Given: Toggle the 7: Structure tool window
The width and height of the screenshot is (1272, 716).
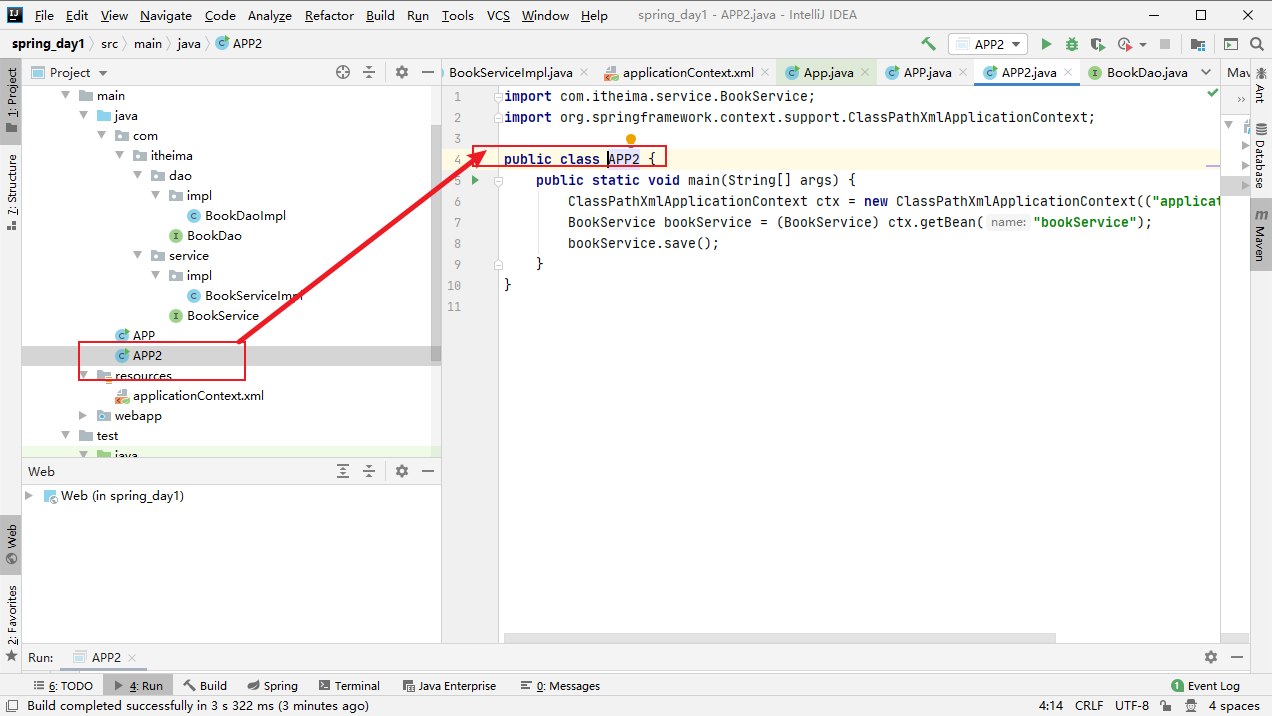Looking at the screenshot, I should (12, 192).
